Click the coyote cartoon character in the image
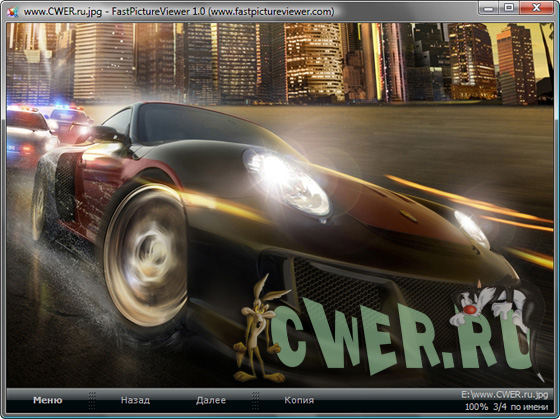This screenshot has height=419, width=560. pyautogui.click(x=258, y=329)
